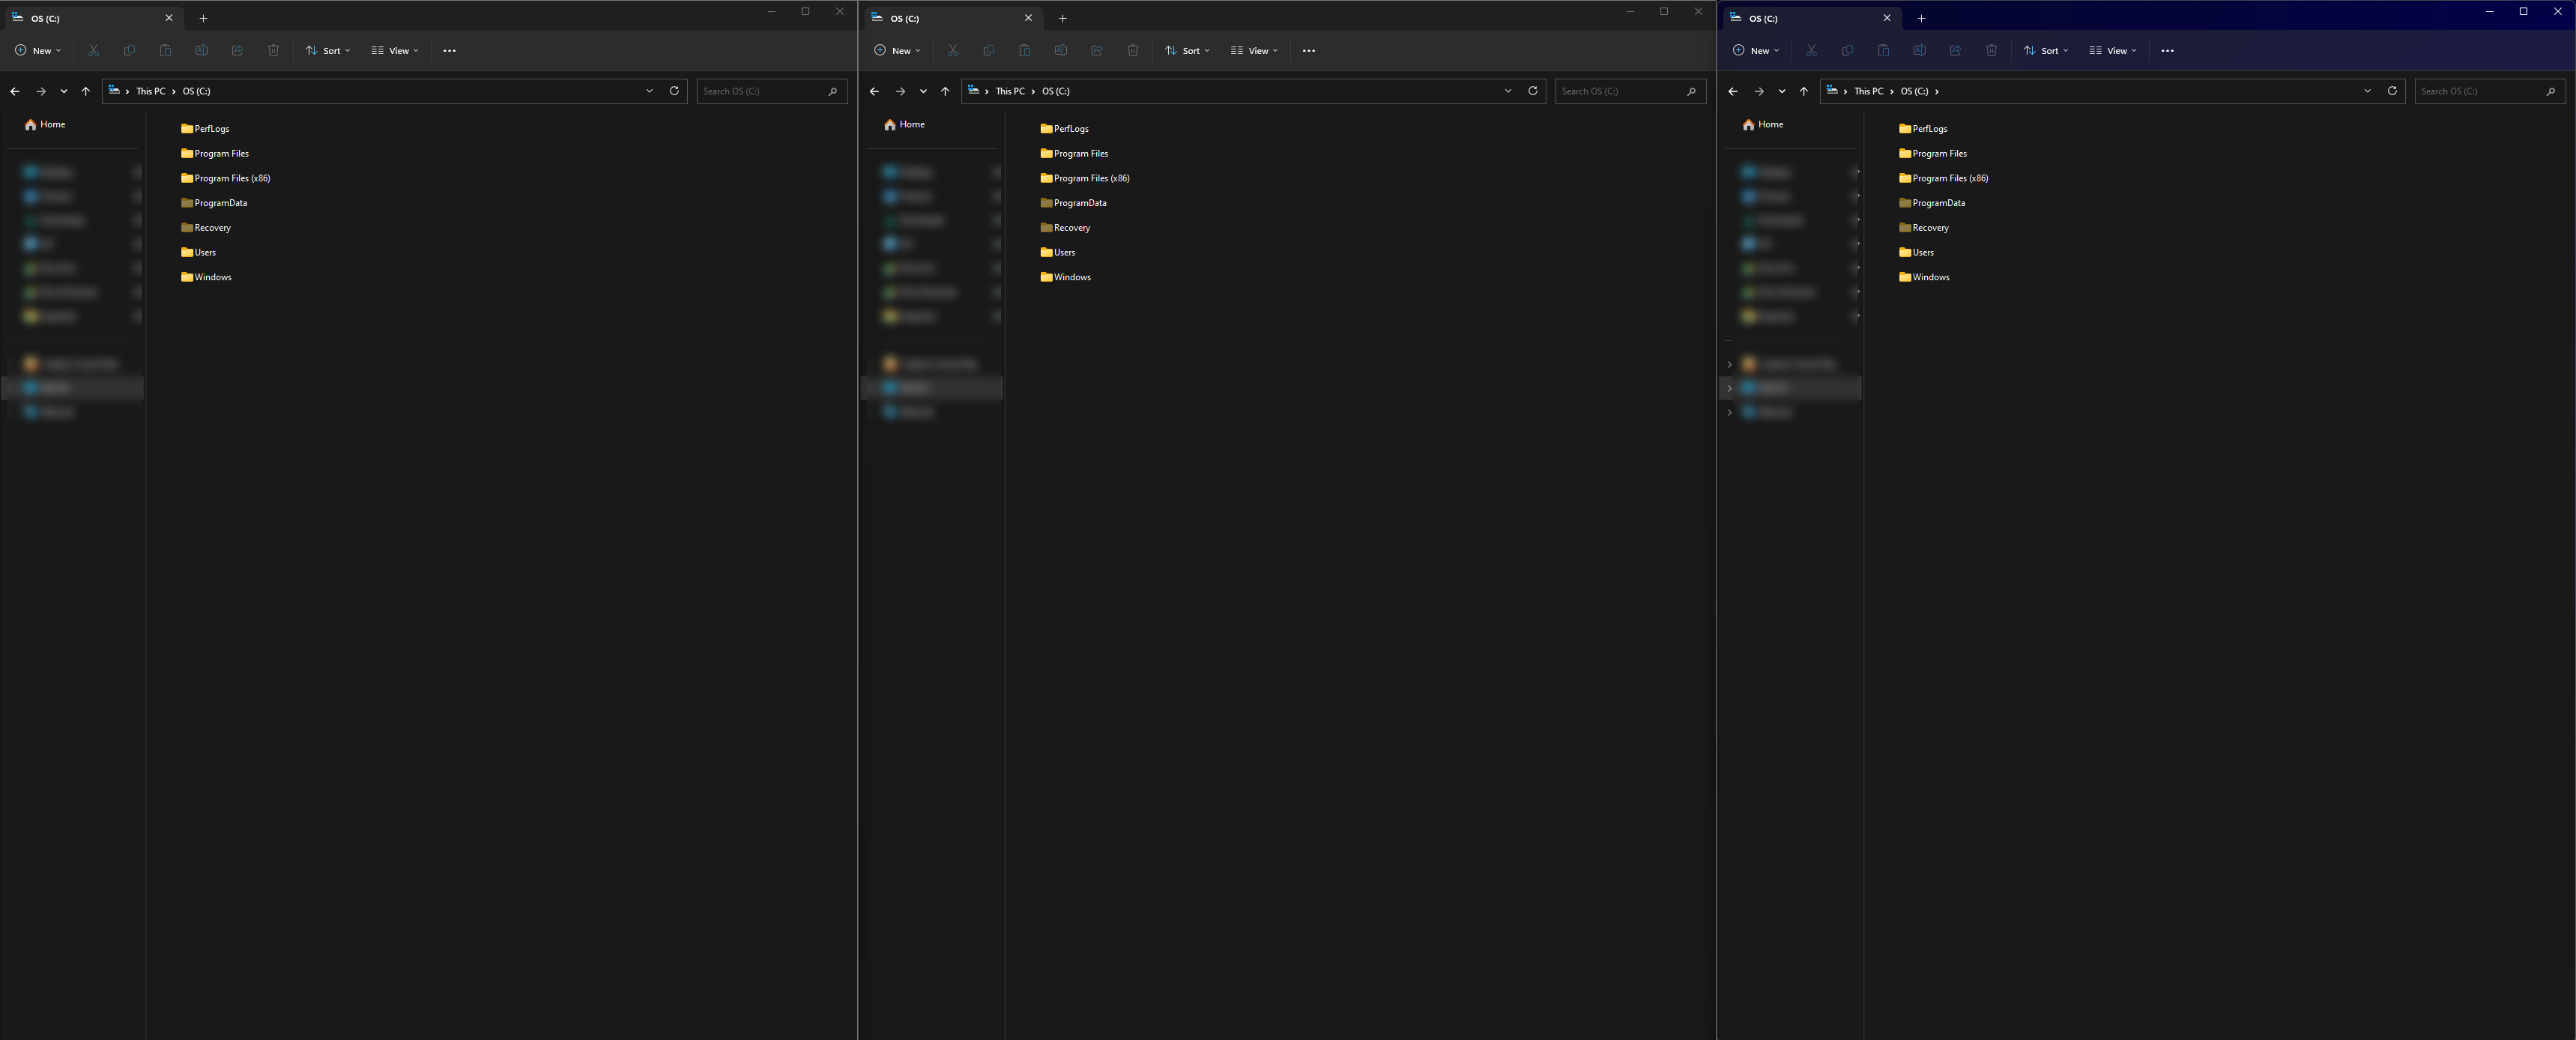Add new tab in left window

pos(203,18)
